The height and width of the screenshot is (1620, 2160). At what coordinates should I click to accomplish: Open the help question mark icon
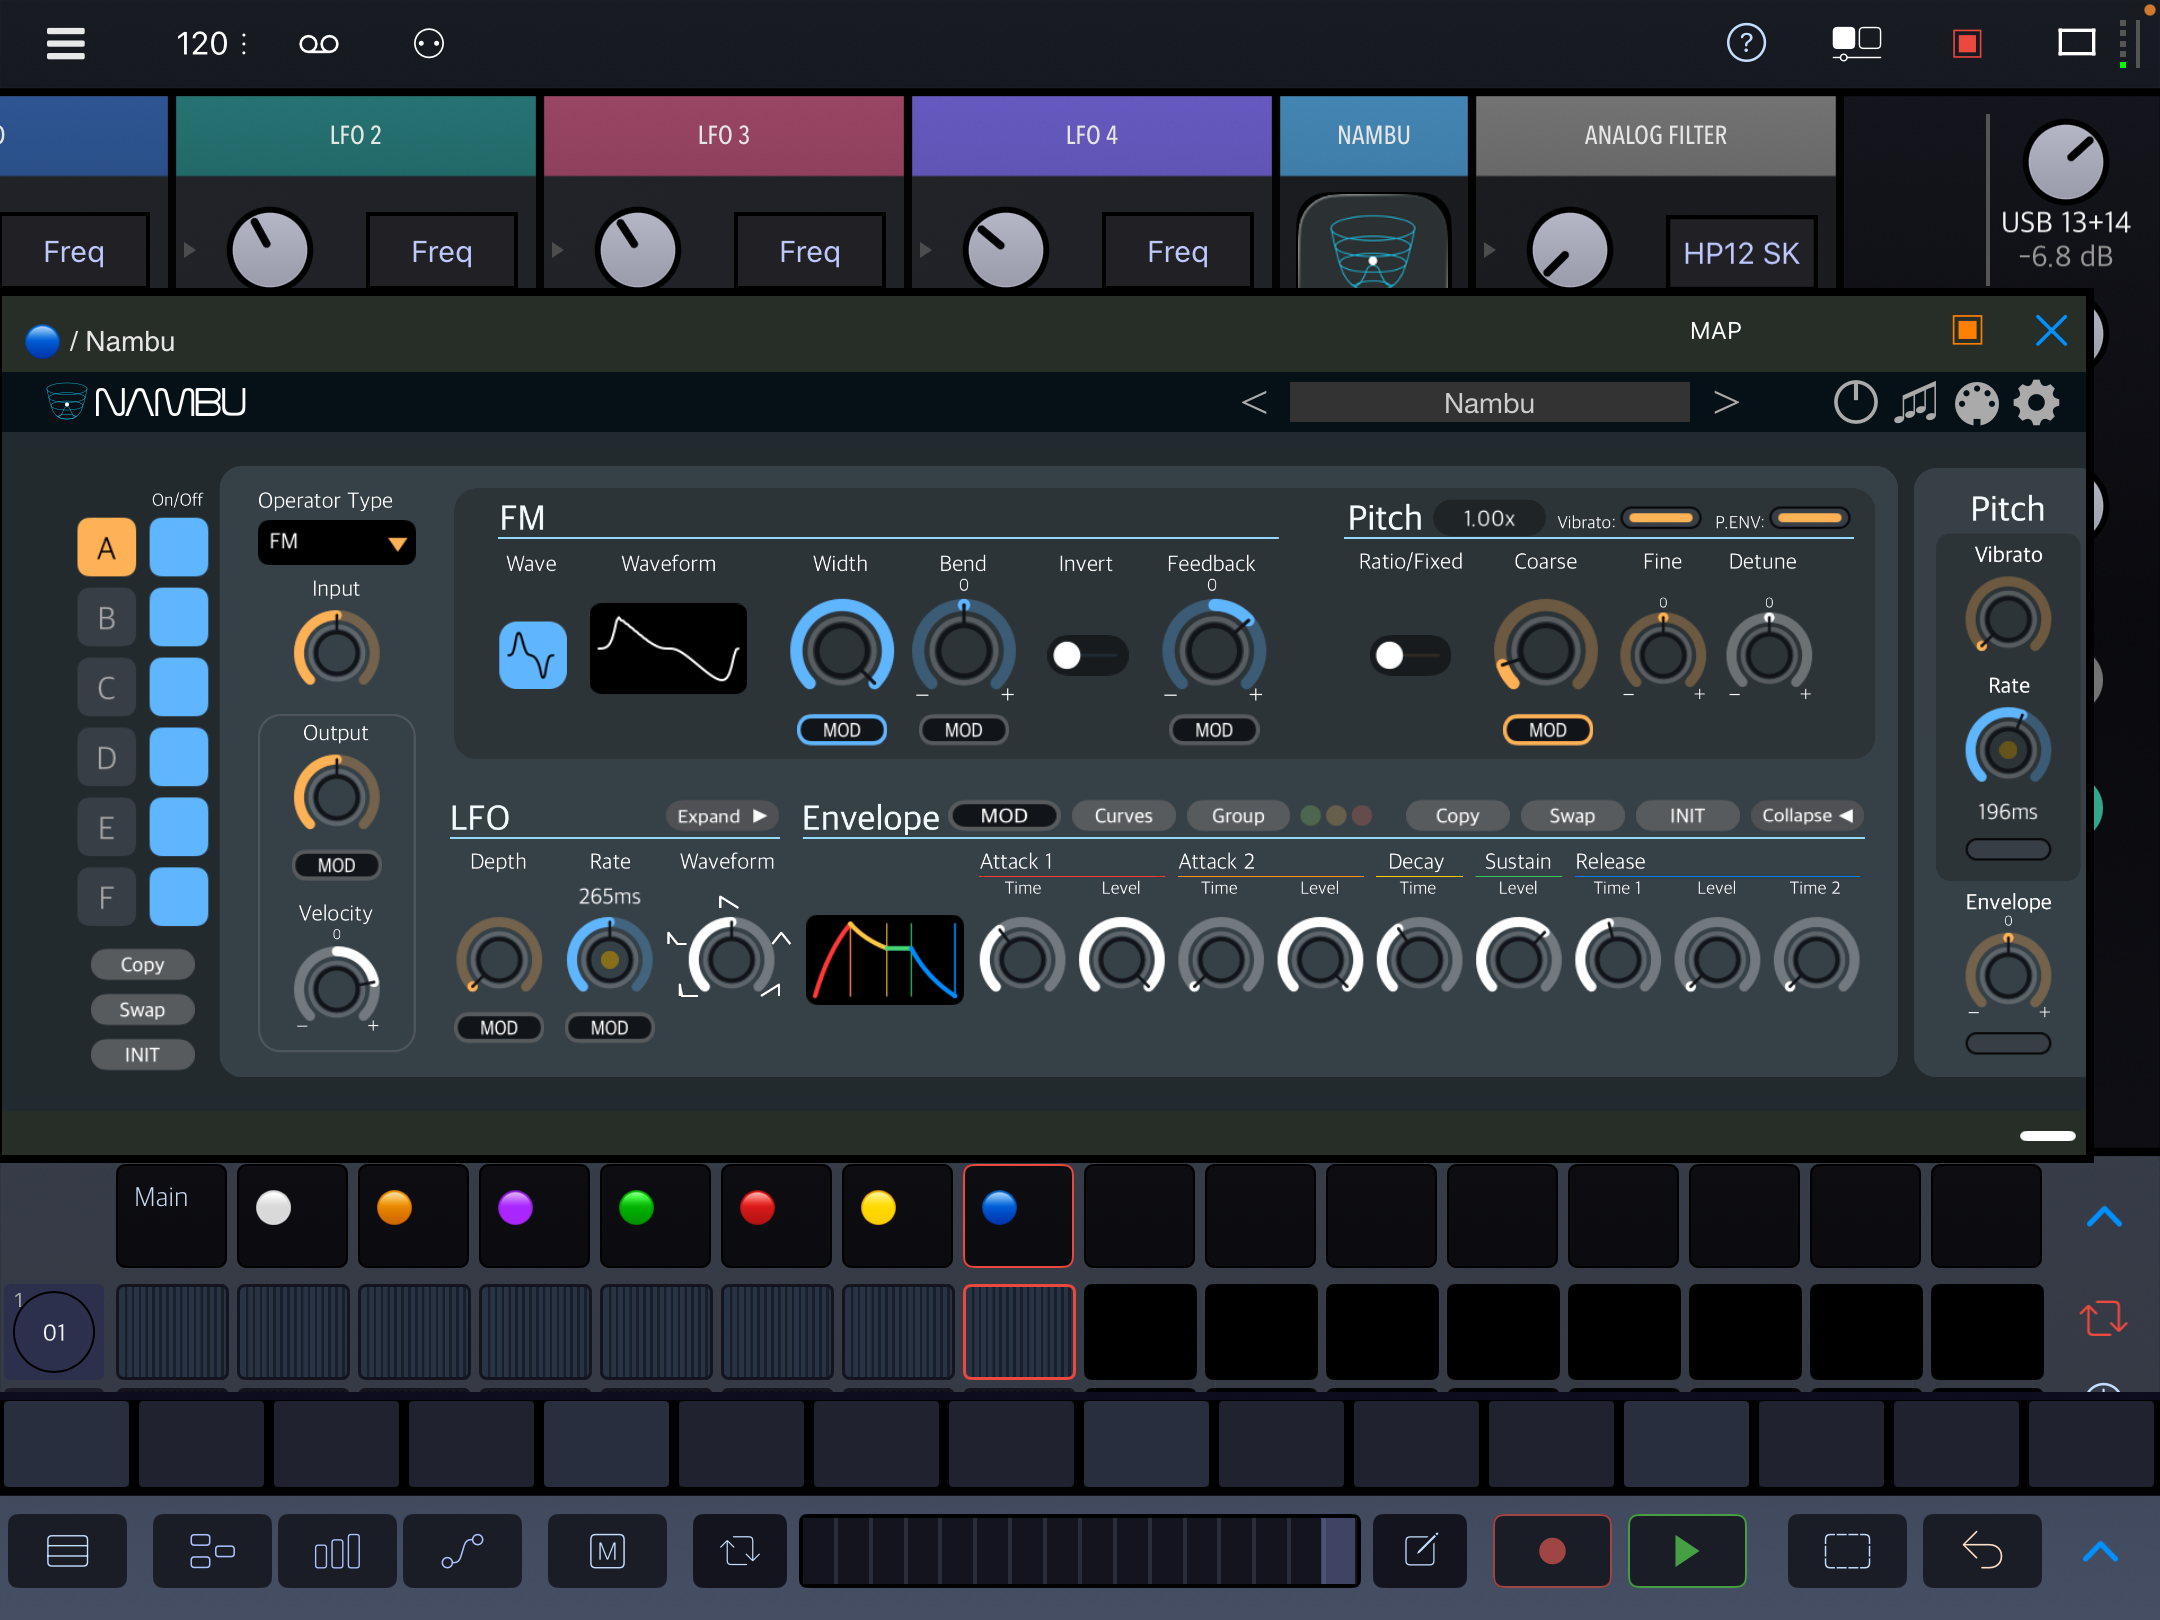coord(1746,43)
